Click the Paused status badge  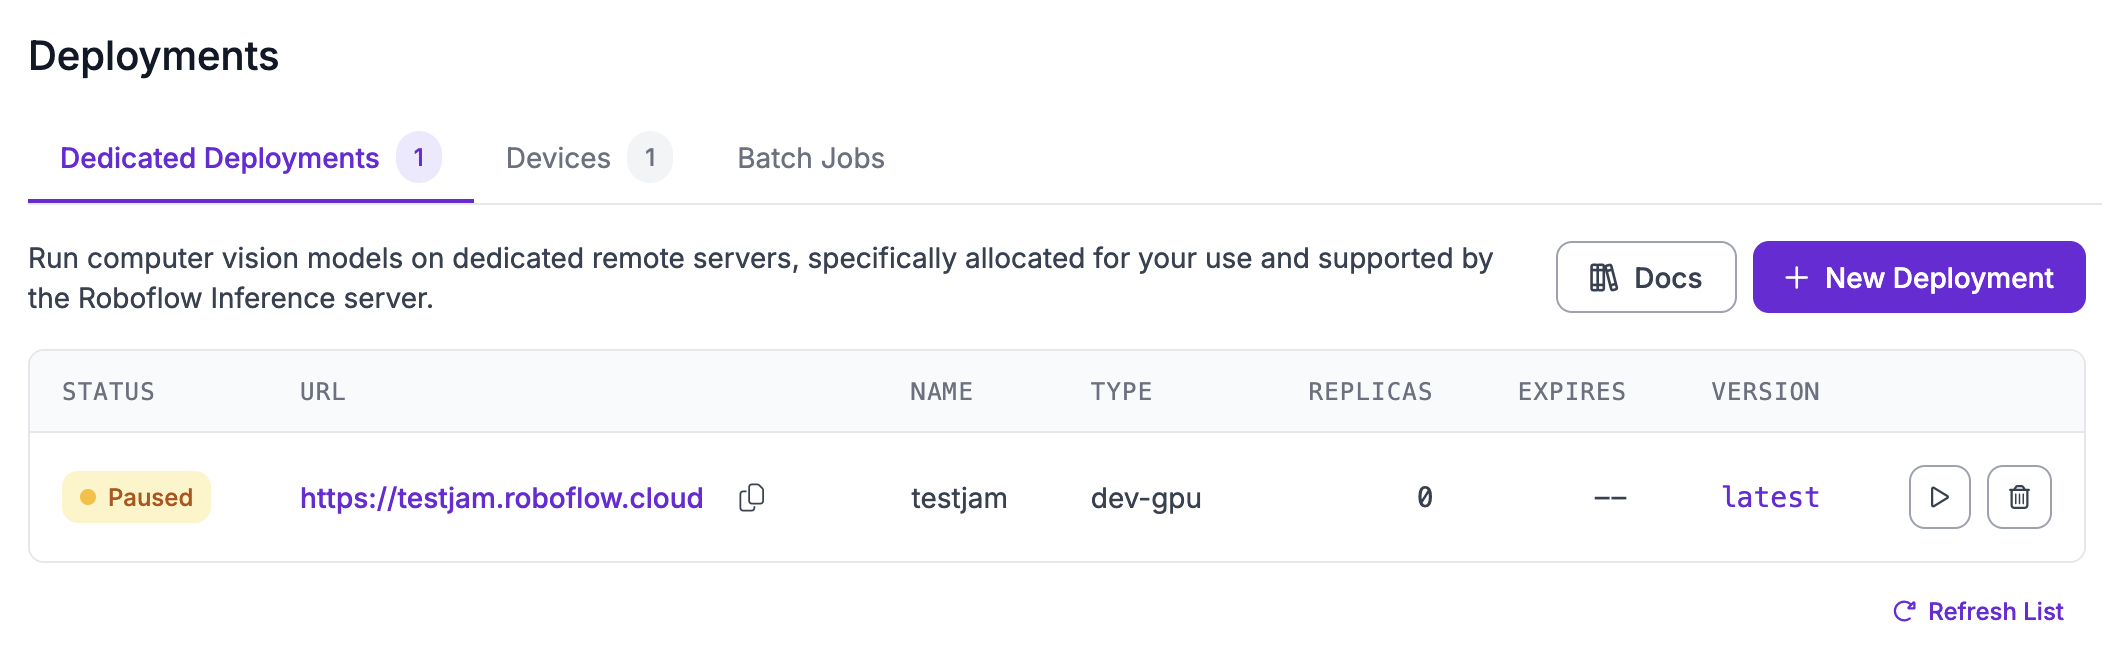click(136, 497)
